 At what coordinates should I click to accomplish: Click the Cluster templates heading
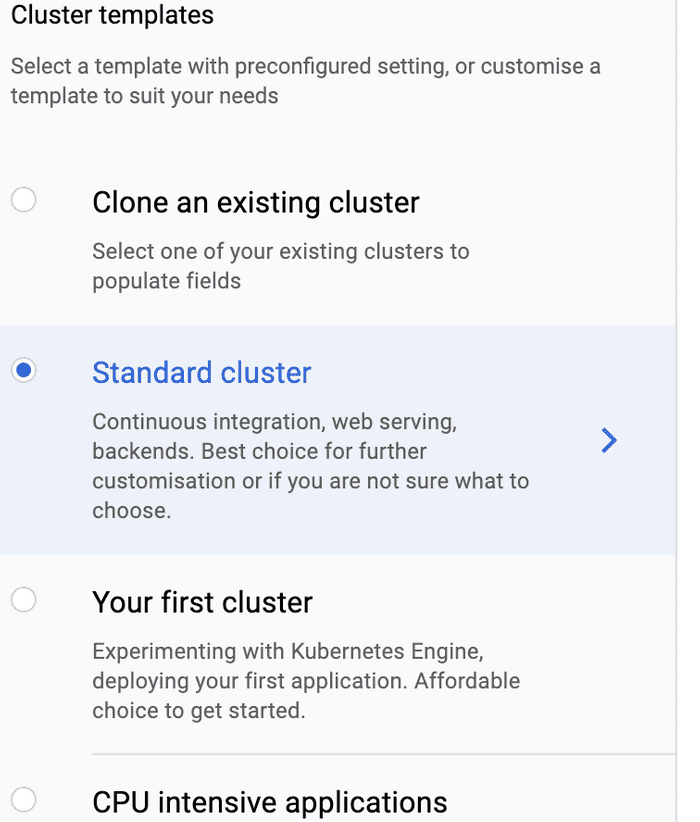click(112, 15)
